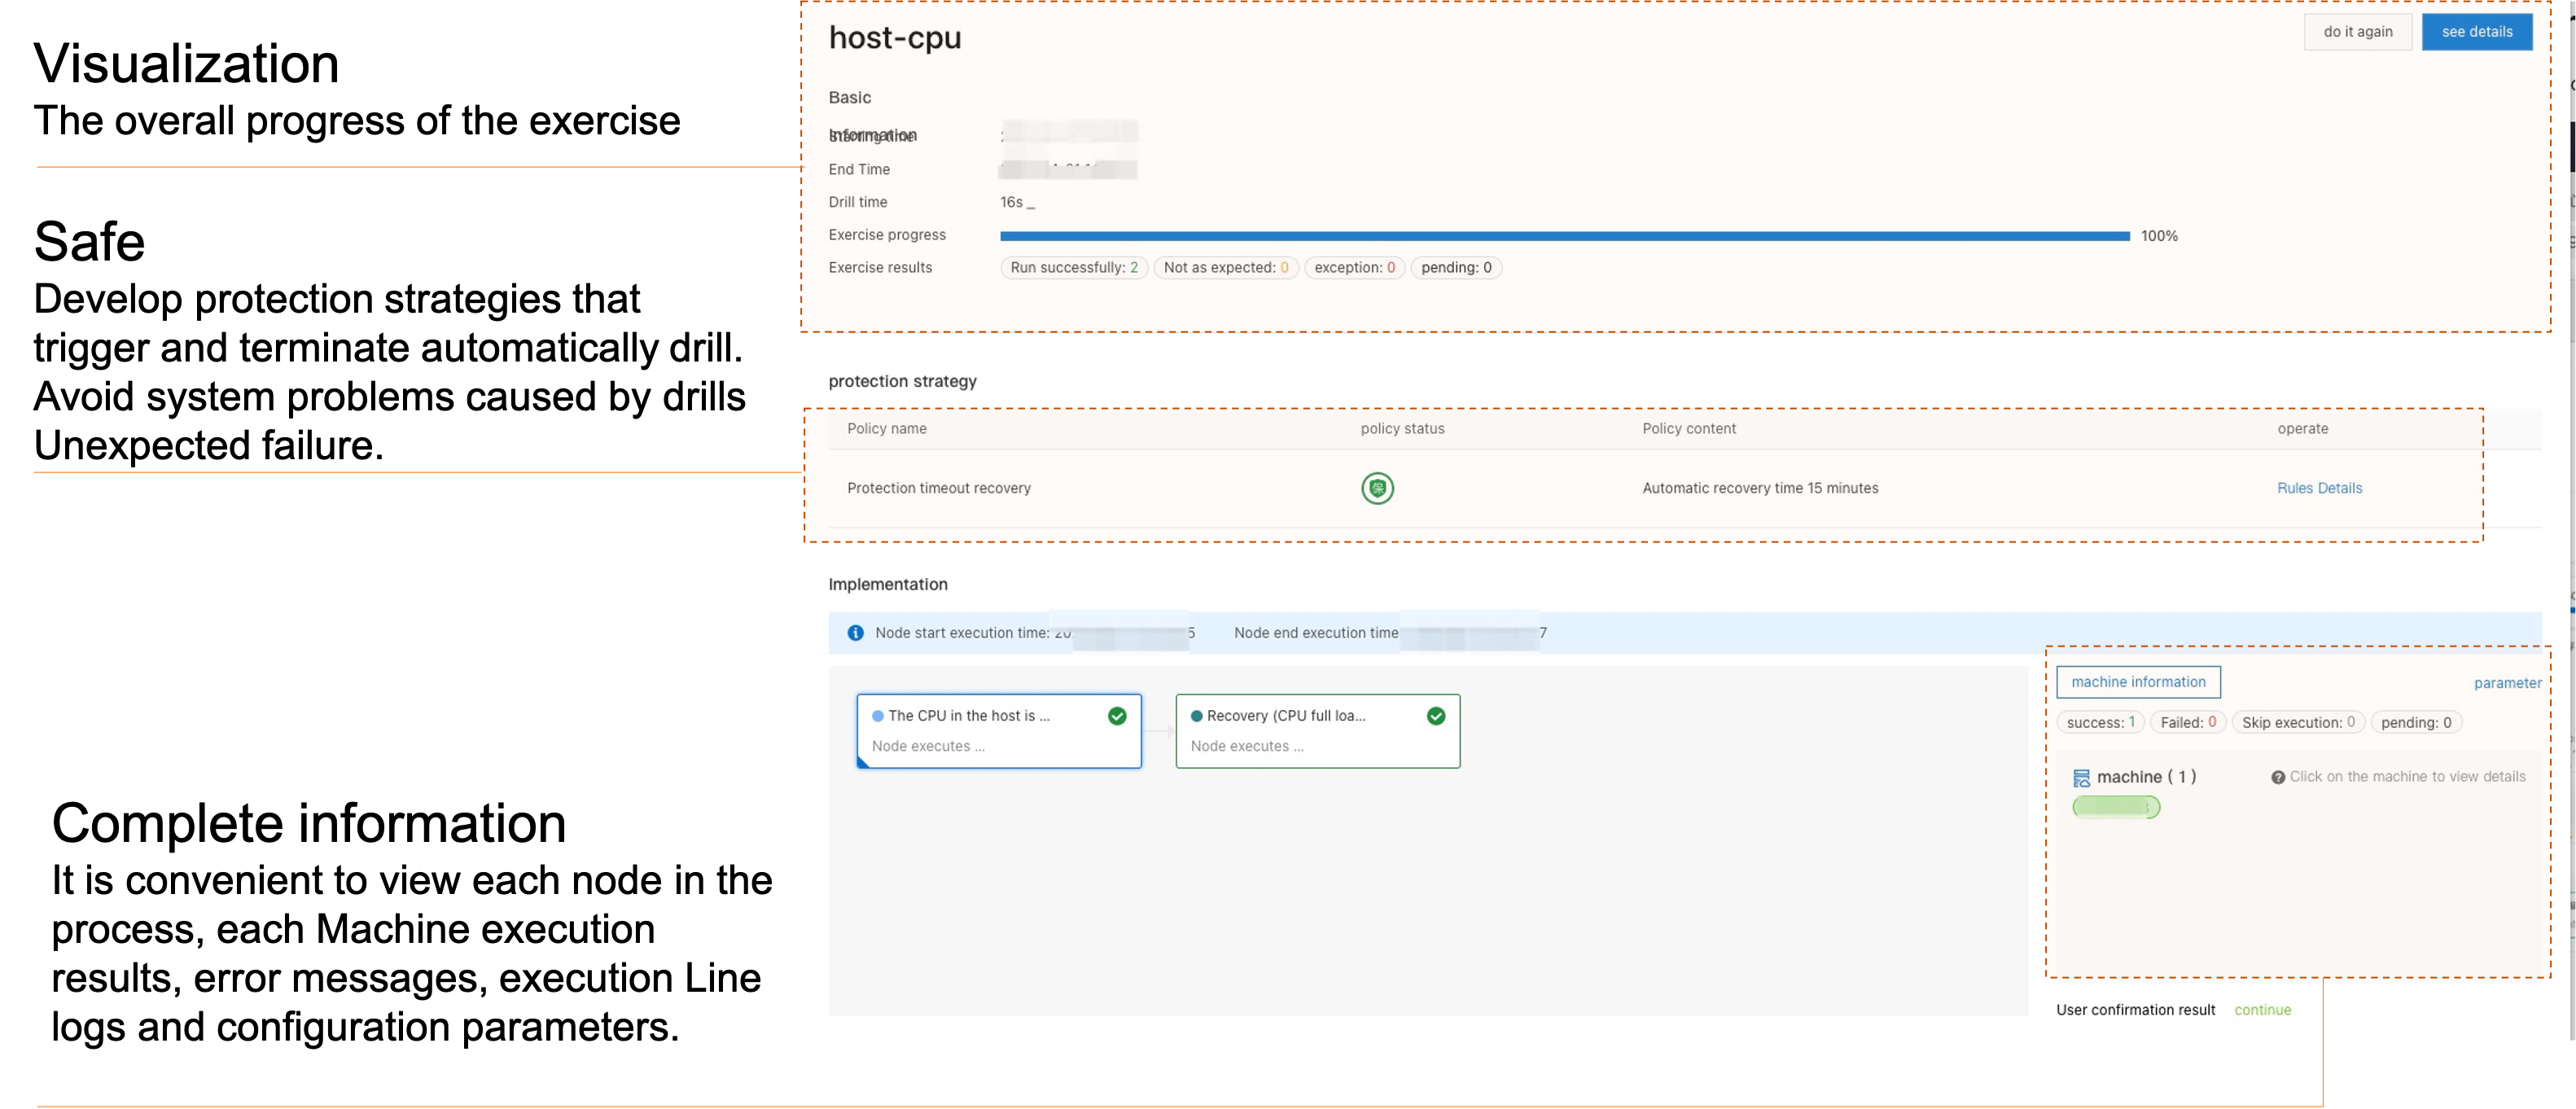Screen dimensions: 2576x1109
Task: Click green checkmark on the Recovery node
Action: click(x=1435, y=716)
